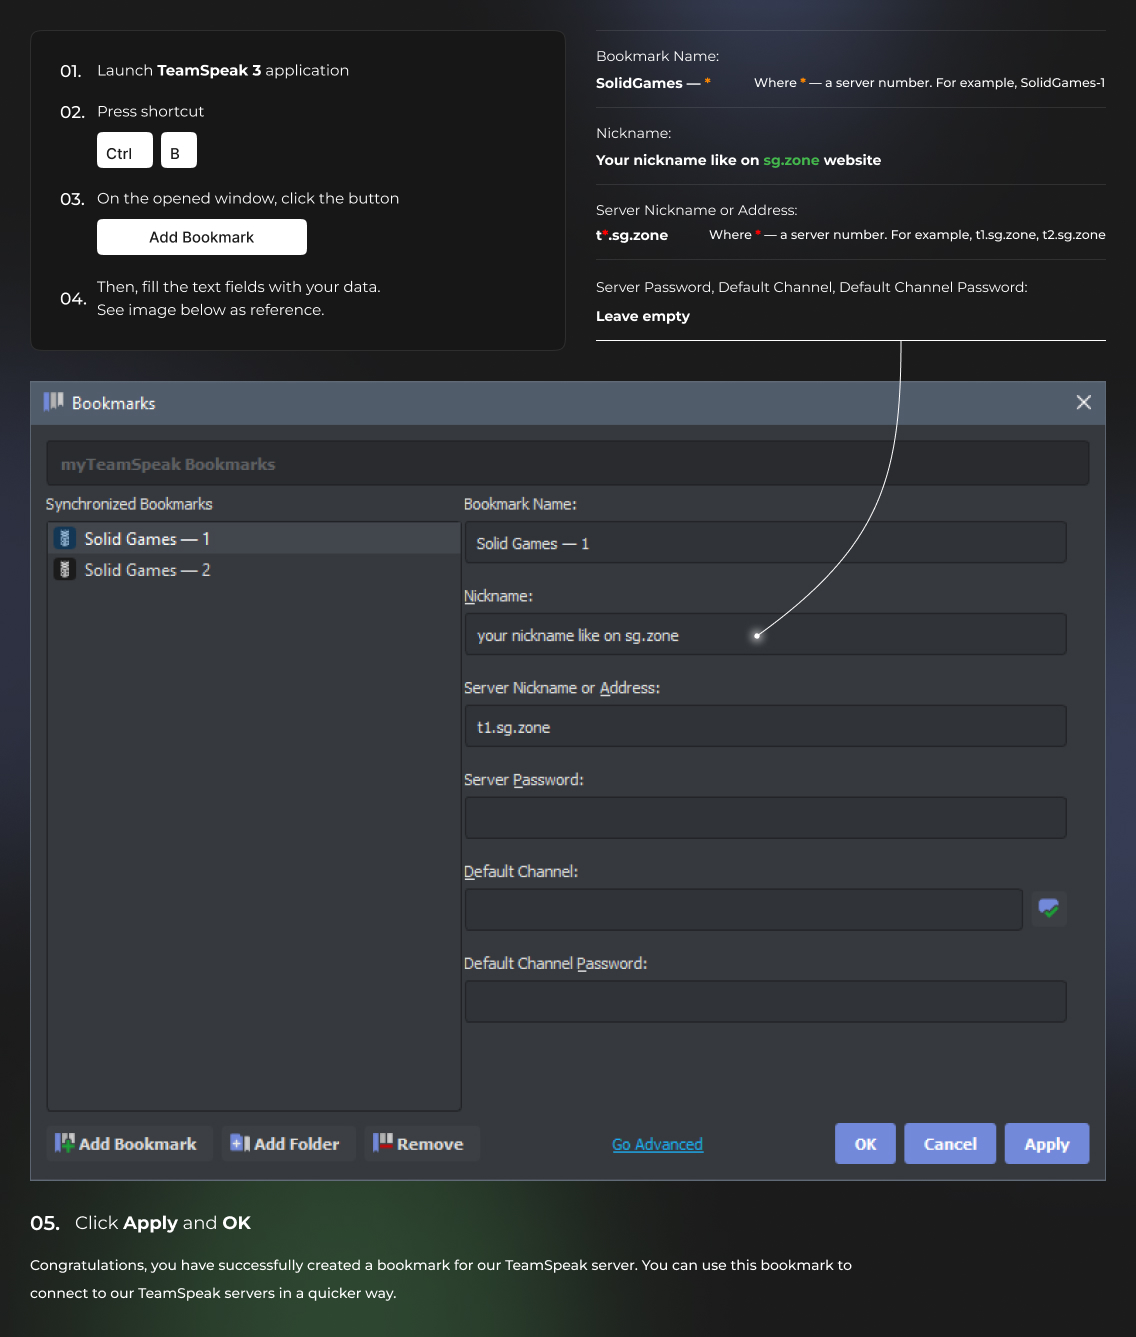The image size is (1136, 1337).
Task: Click the myTeamSpeak Bookmarks header bar
Action: pyautogui.click(x=567, y=464)
